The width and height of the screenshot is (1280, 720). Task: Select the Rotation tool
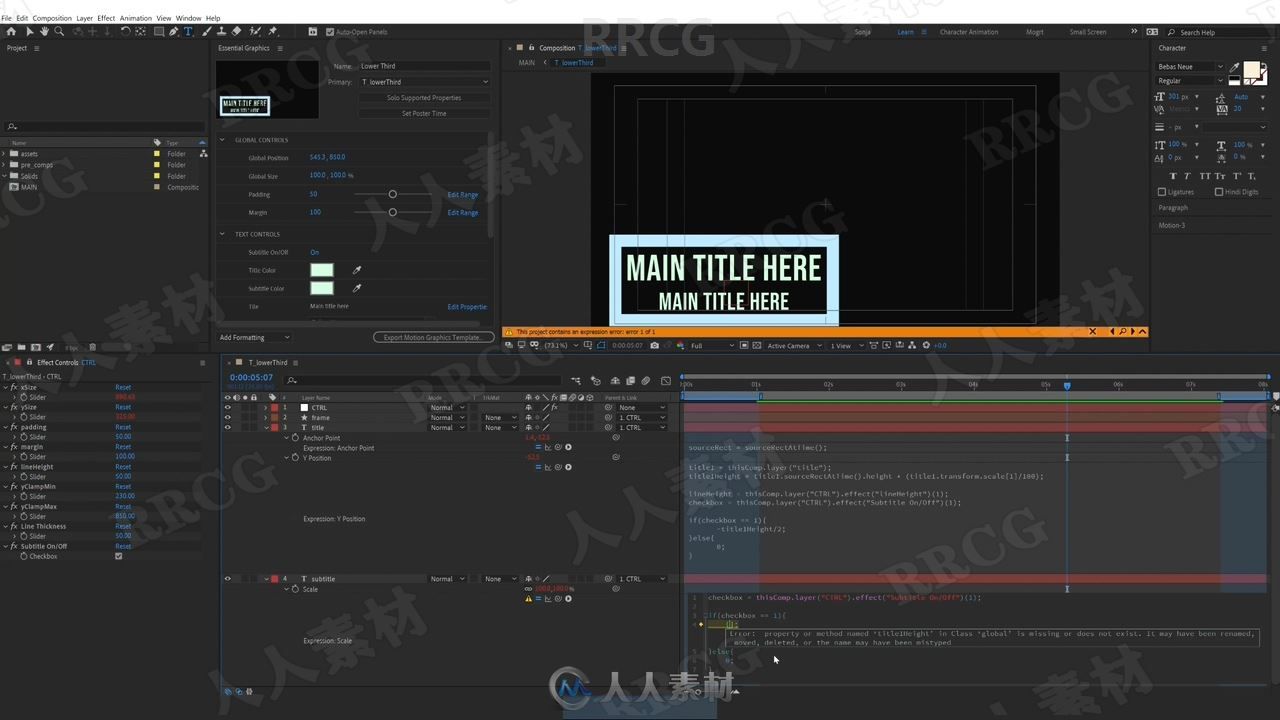125,32
